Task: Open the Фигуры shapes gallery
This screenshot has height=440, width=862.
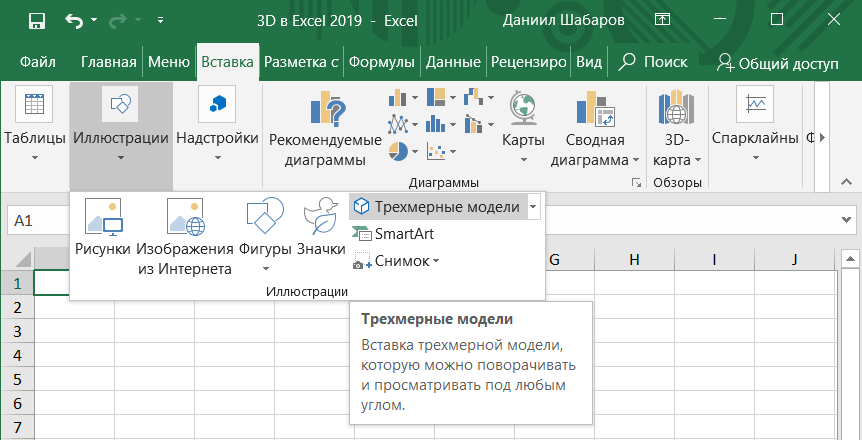Action: (x=265, y=236)
